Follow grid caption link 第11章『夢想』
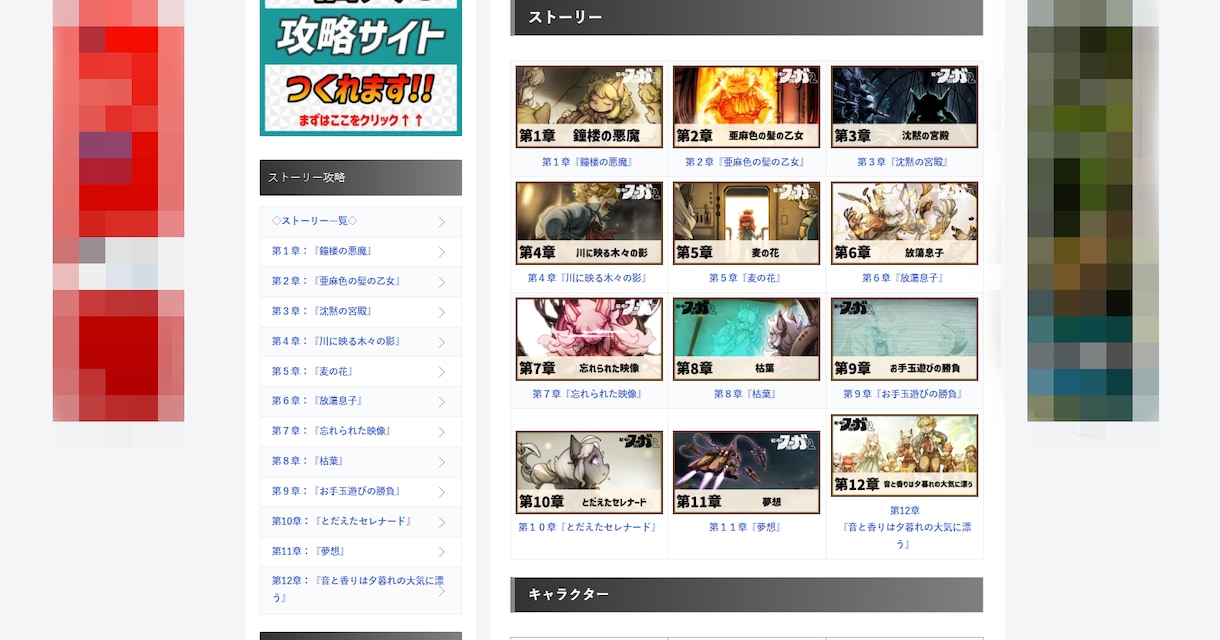The image size is (1220, 640). (x=746, y=527)
